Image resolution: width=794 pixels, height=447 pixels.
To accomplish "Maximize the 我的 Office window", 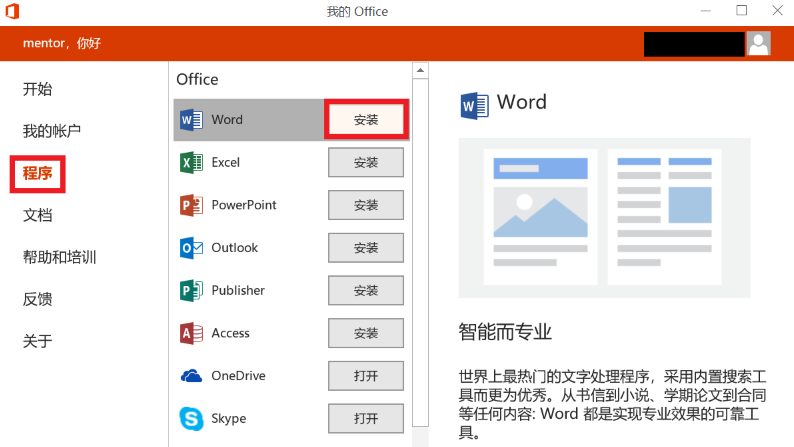I will [x=741, y=11].
